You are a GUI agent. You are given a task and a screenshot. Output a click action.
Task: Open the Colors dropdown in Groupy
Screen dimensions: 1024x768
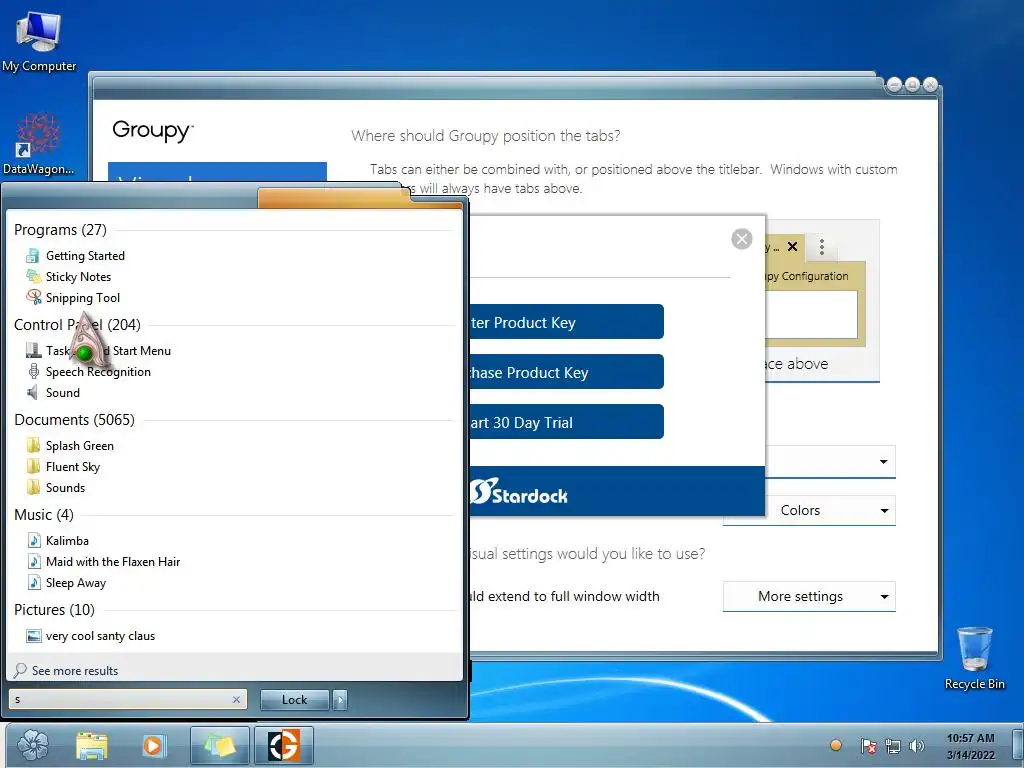(809, 511)
